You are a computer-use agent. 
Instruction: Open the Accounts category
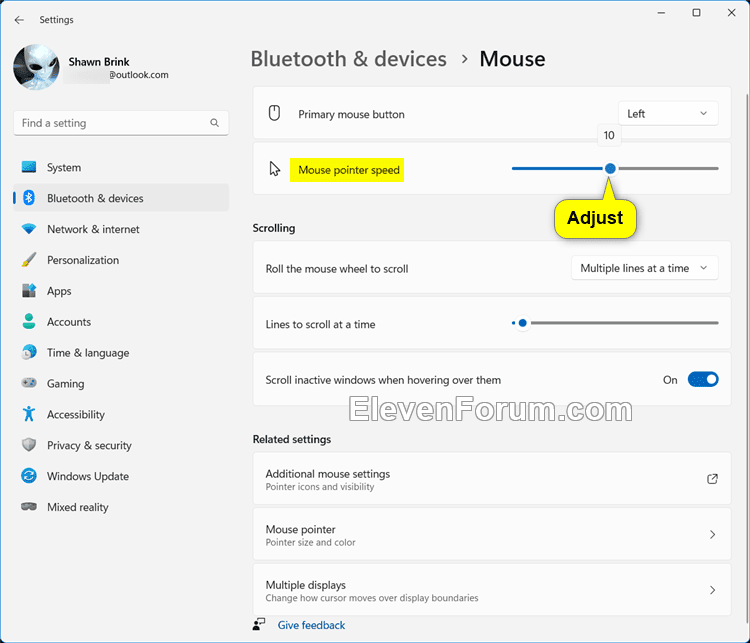(x=121, y=322)
